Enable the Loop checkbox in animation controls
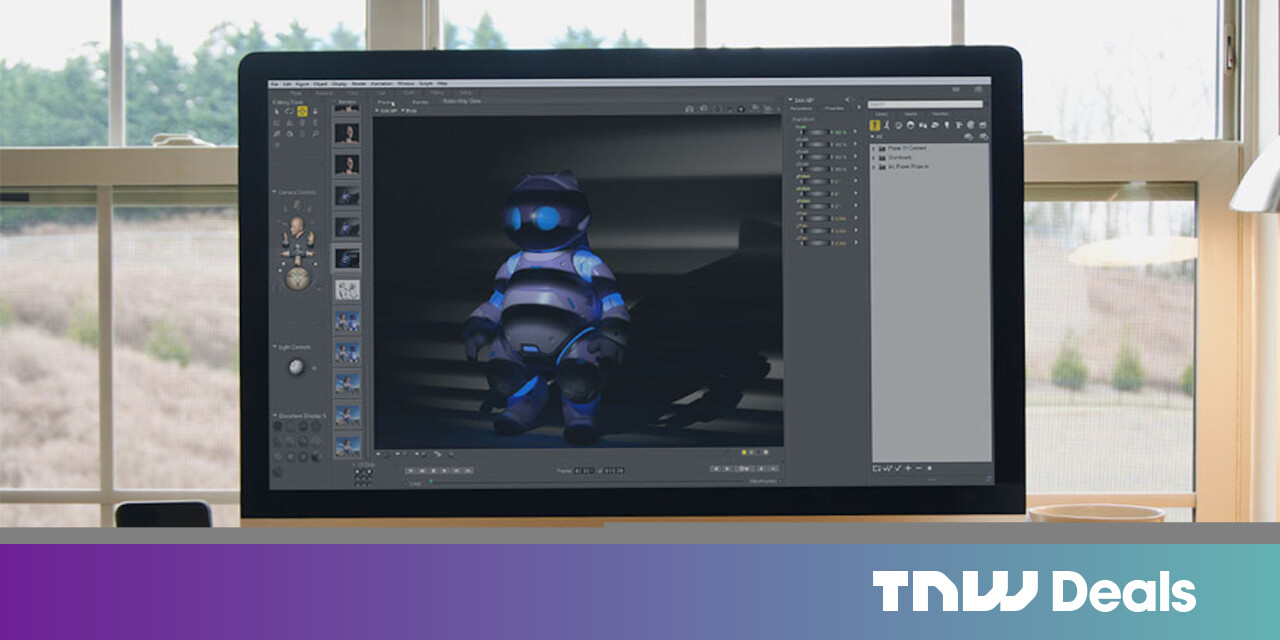Image resolution: width=1280 pixels, height=640 pixels. (405, 482)
